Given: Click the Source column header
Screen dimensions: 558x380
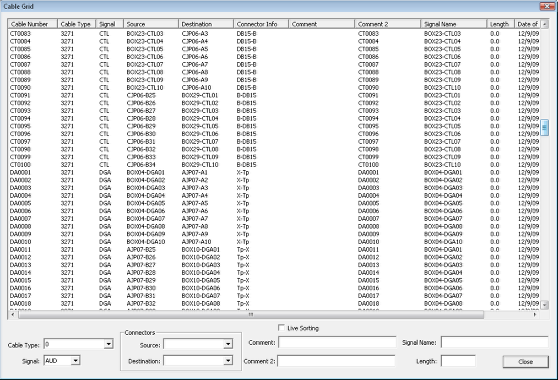Looking at the screenshot, I should tap(151, 24).
